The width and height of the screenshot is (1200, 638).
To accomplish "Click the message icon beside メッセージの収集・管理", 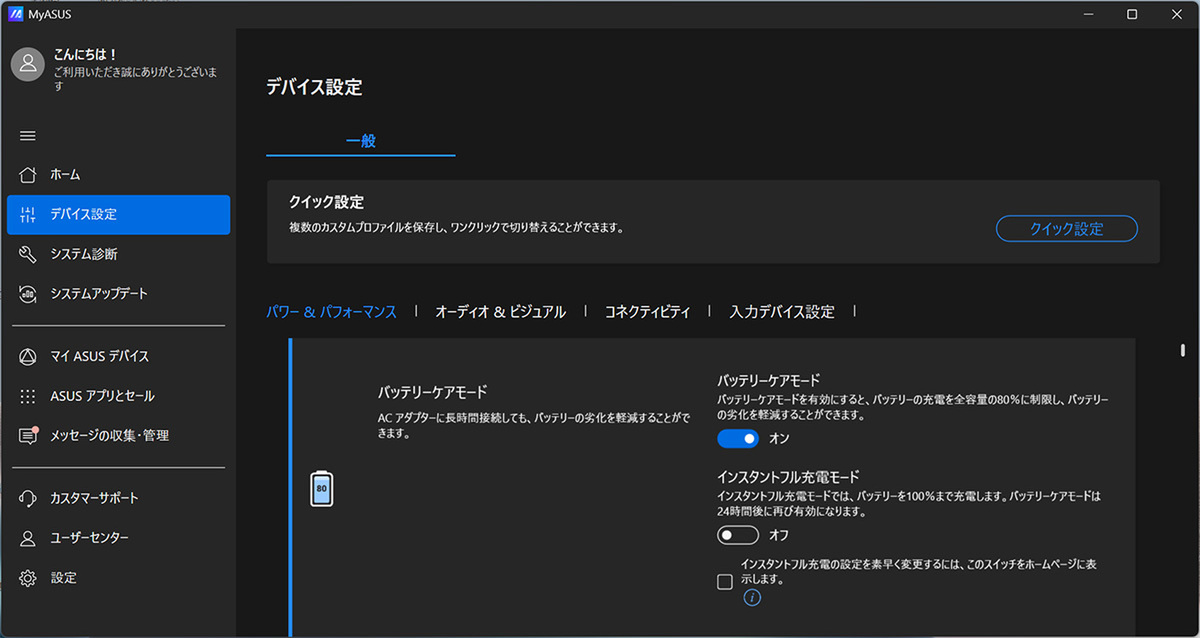I will coord(28,436).
